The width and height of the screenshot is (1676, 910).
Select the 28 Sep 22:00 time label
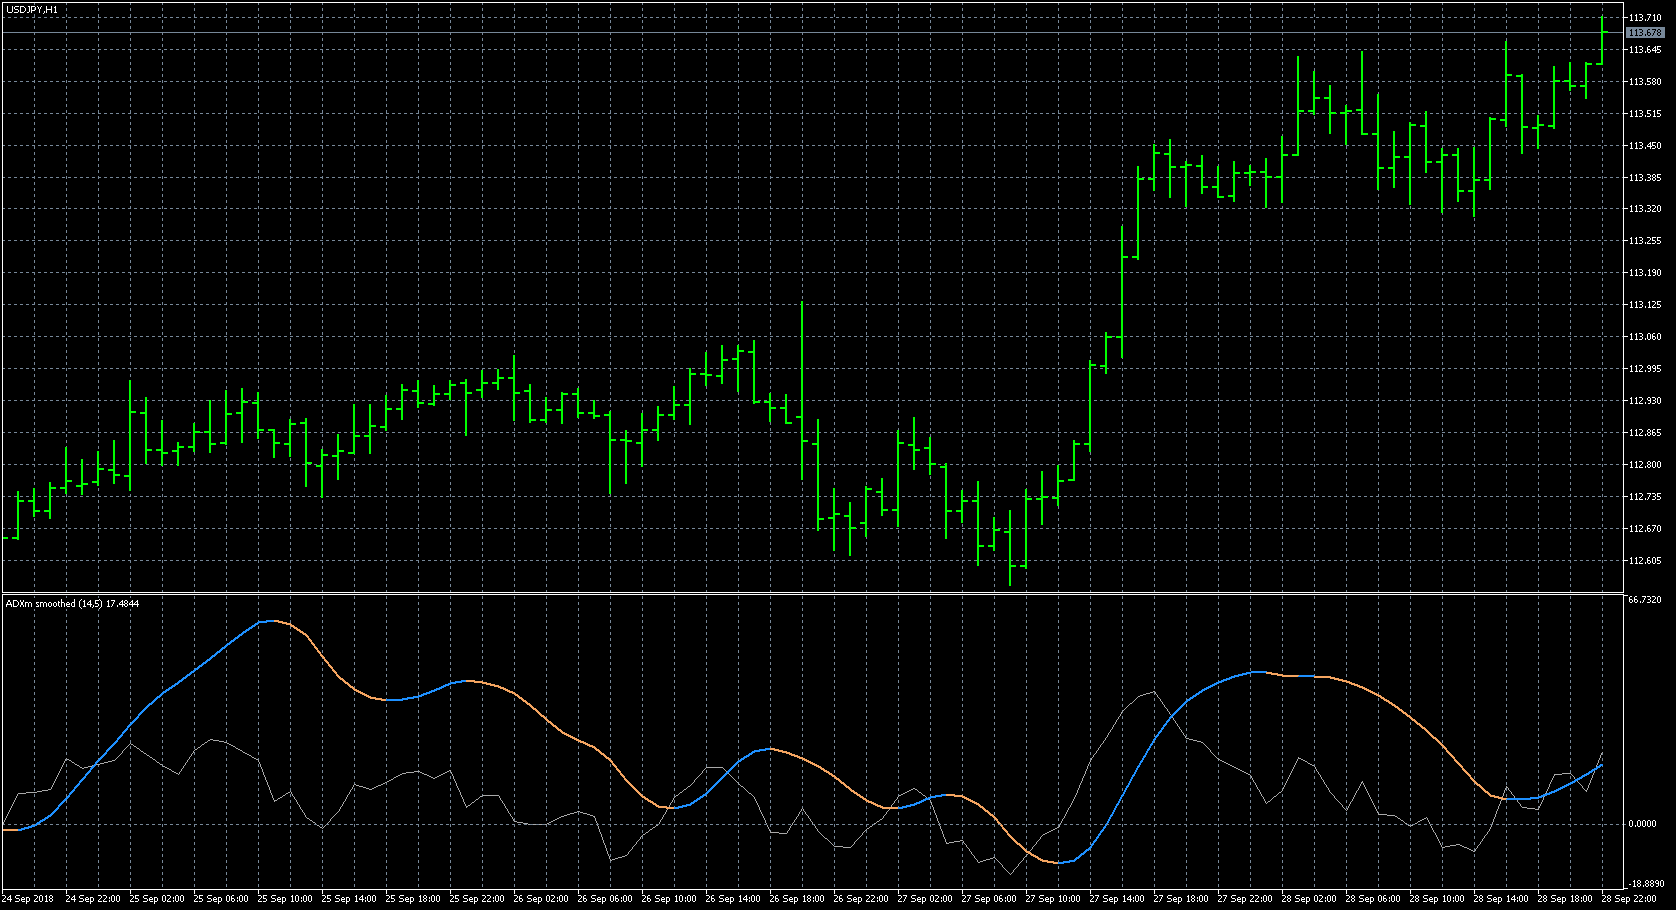tap(1629, 899)
